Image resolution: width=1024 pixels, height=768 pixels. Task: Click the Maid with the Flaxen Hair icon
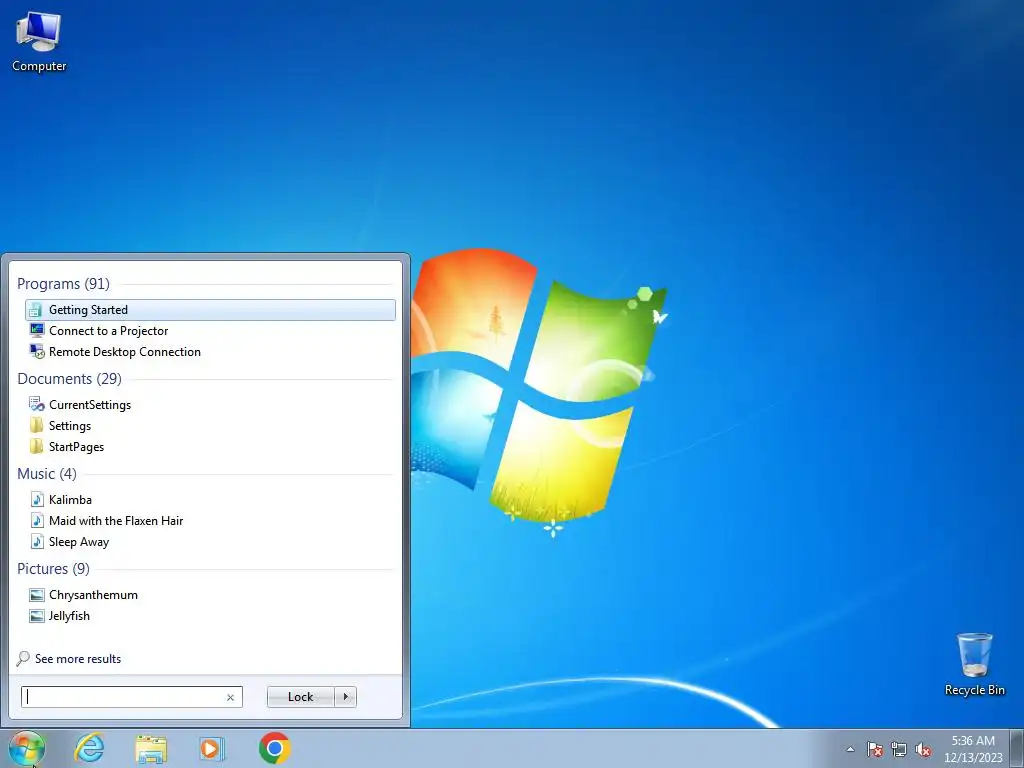point(37,520)
